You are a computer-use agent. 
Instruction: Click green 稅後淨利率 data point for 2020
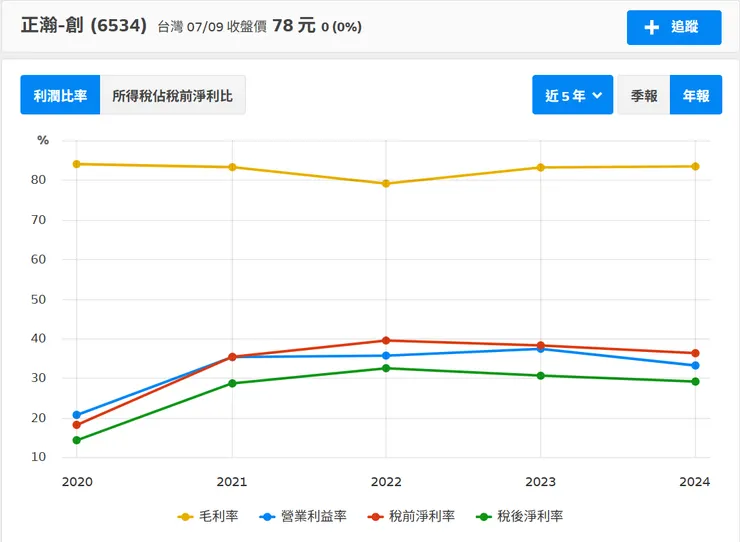(x=77, y=440)
